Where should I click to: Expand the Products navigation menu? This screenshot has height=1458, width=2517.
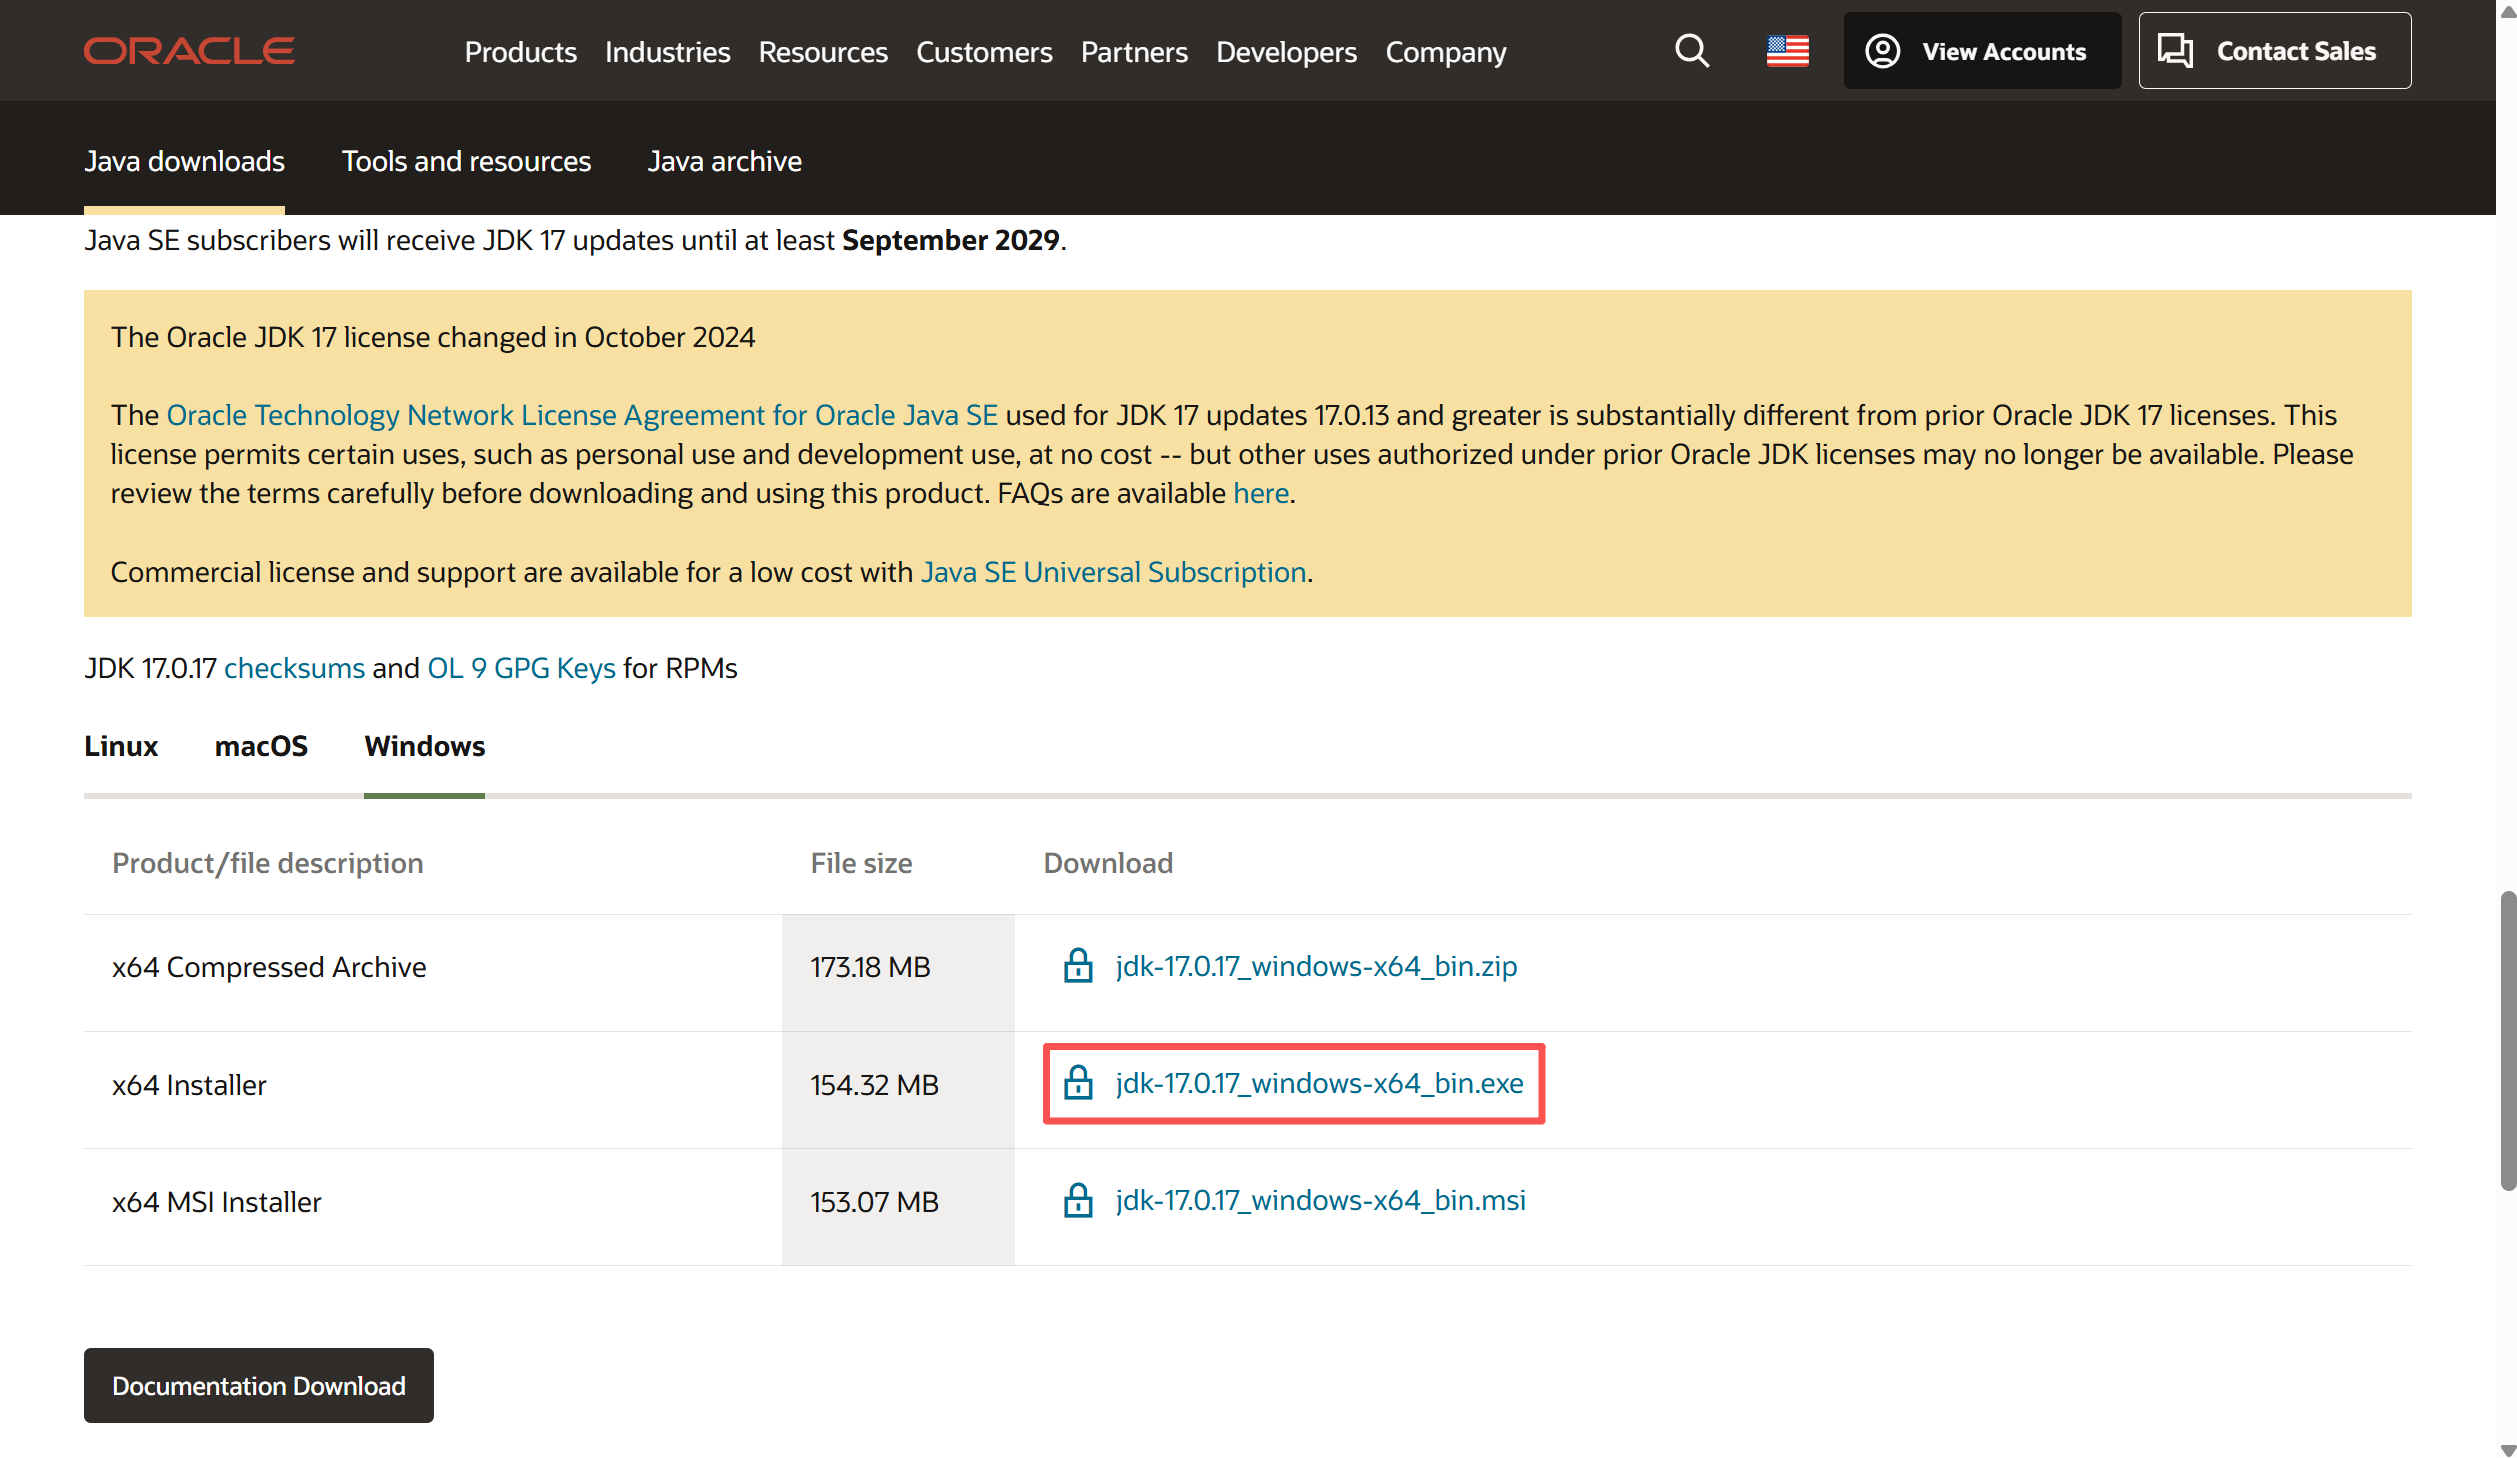tap(520, 52)
